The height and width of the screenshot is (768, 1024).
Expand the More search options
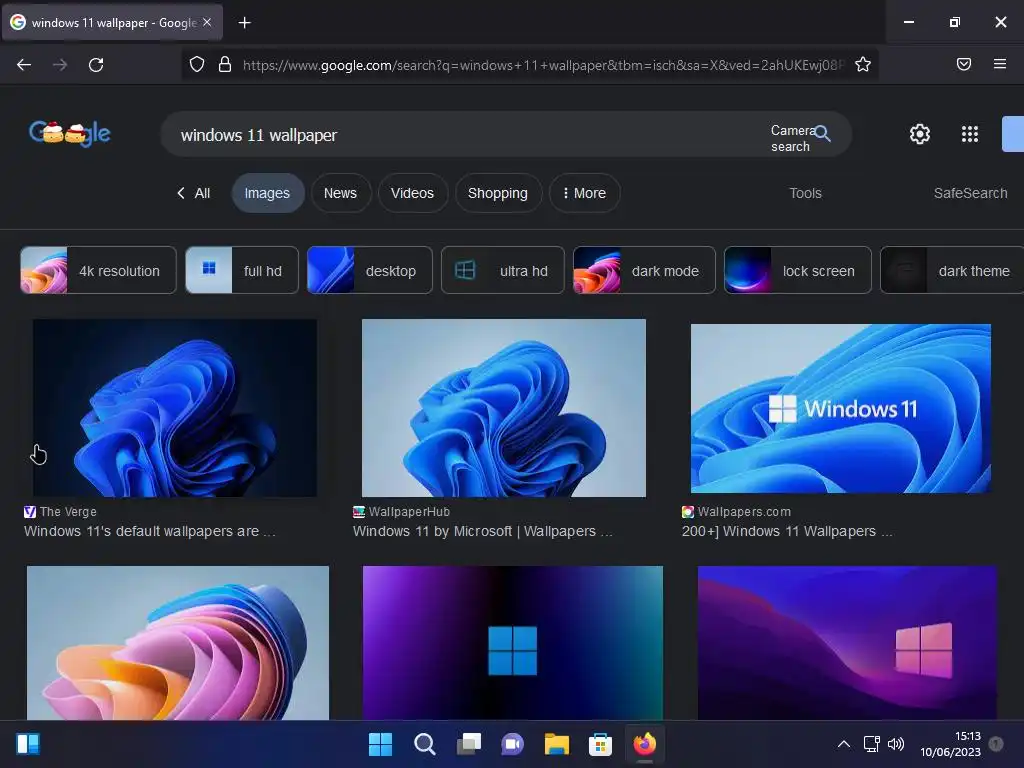[584, 193]
